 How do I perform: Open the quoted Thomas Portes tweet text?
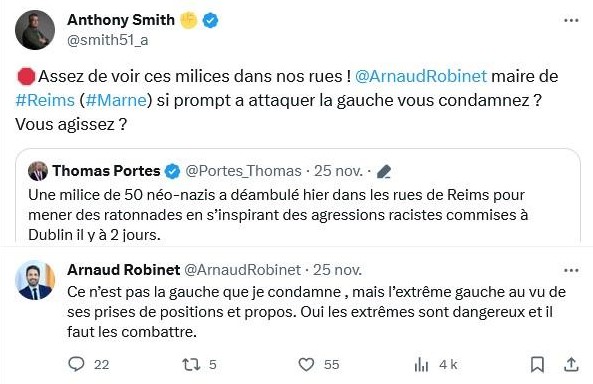tap(278, 215)
